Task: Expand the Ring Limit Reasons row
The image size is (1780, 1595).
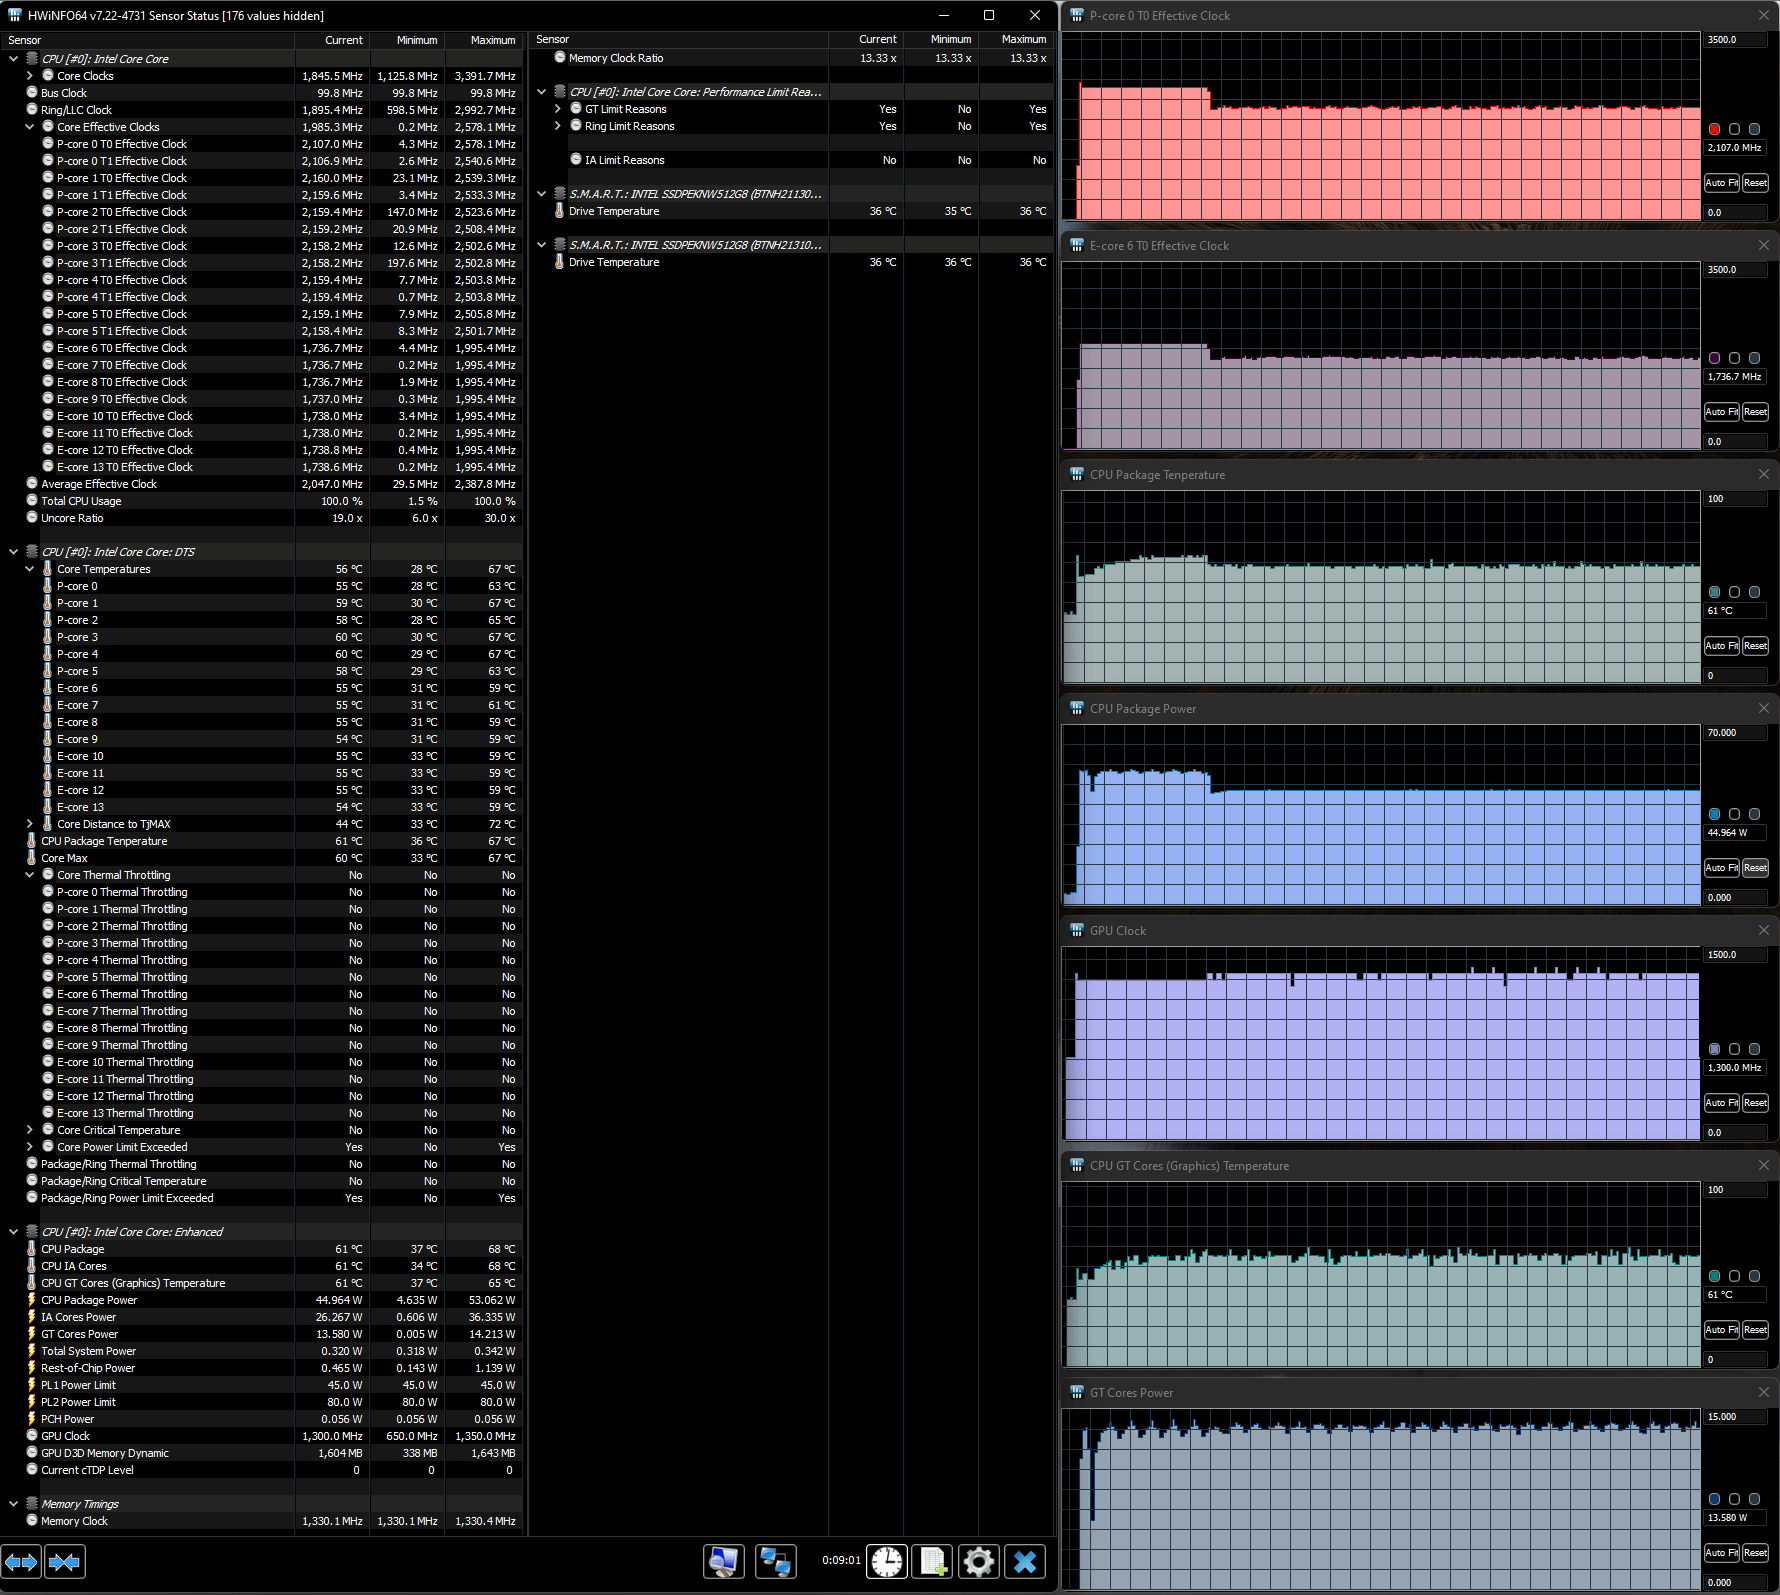Action: (558, 126)
